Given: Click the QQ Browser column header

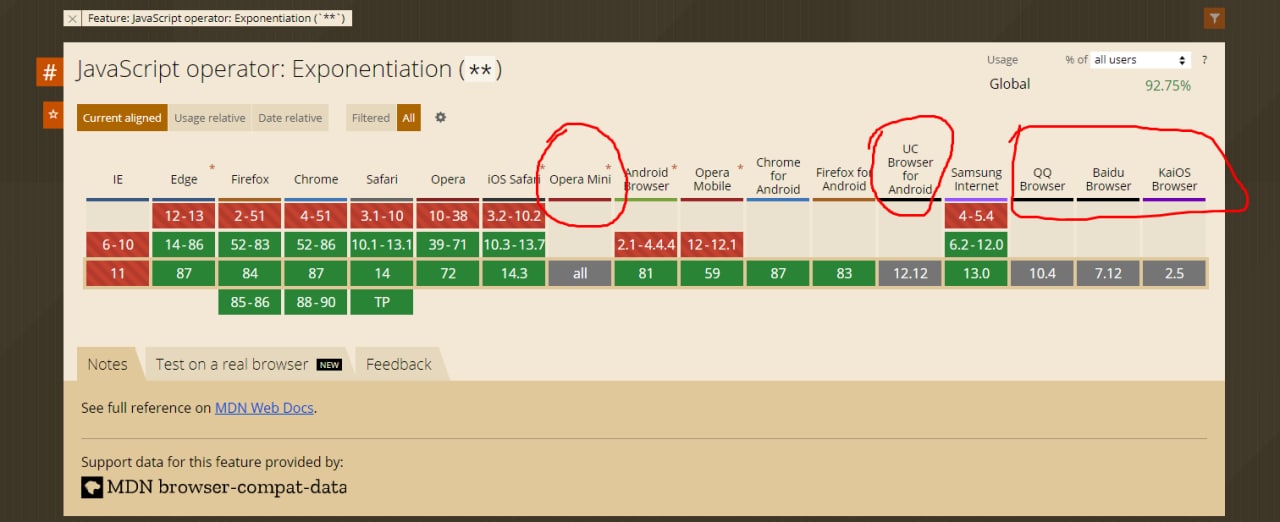Looking at the screenshot, I should 1042,180.
